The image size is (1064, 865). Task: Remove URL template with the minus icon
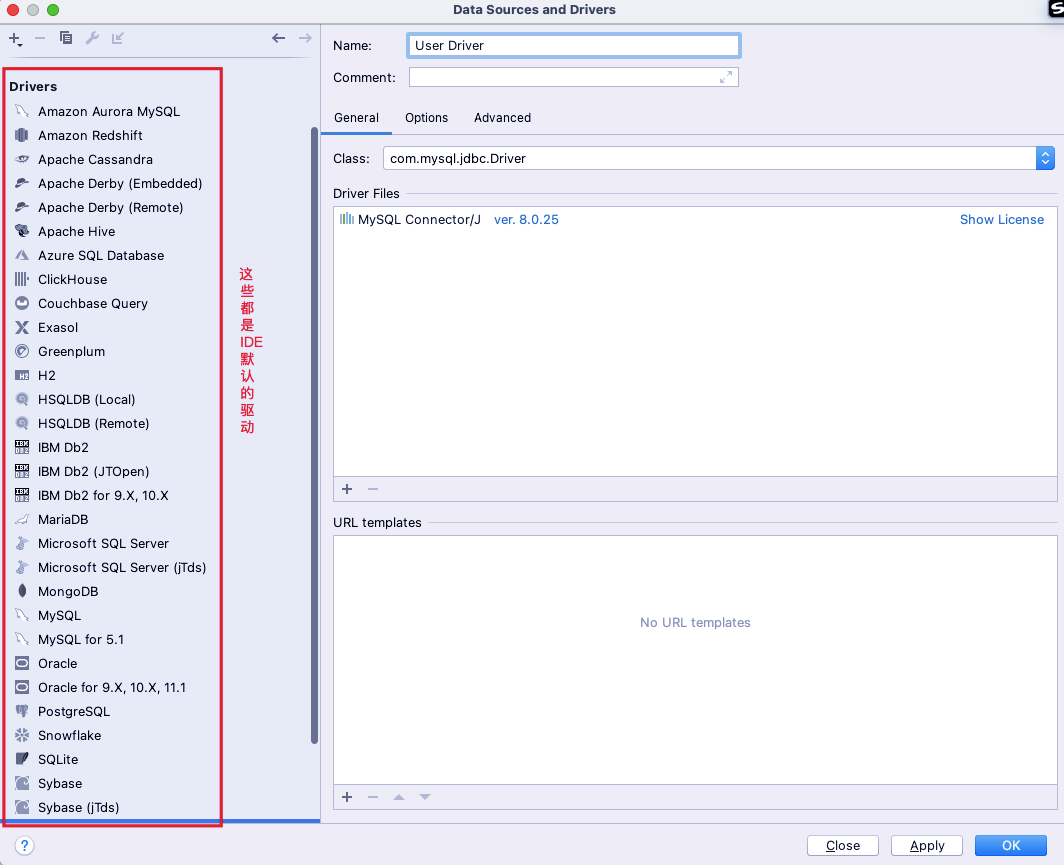(373, 797)
